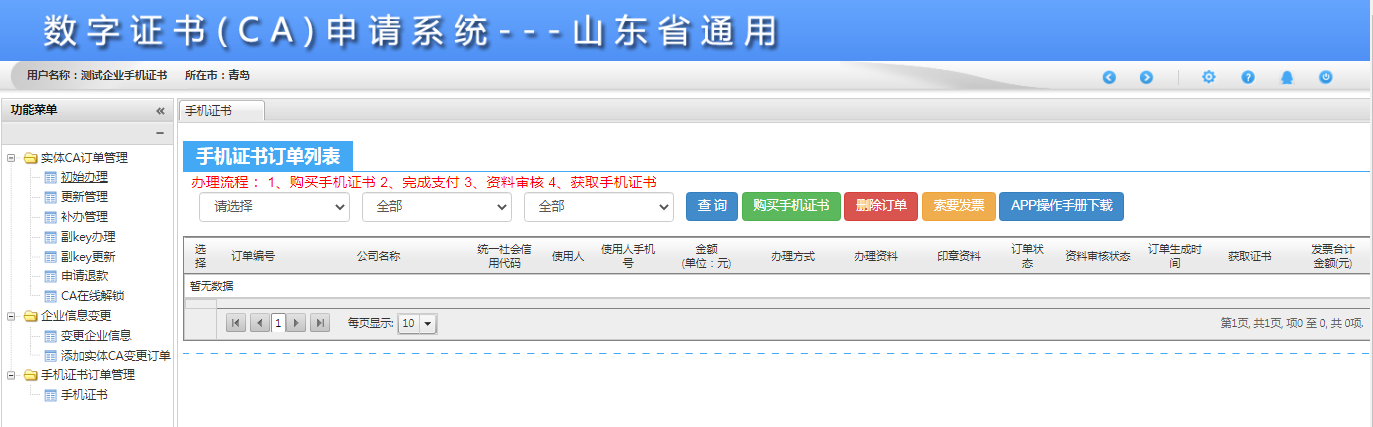Screen dimensions: 1373x427
Task: Log out using the power icon
Action: 1326,77
